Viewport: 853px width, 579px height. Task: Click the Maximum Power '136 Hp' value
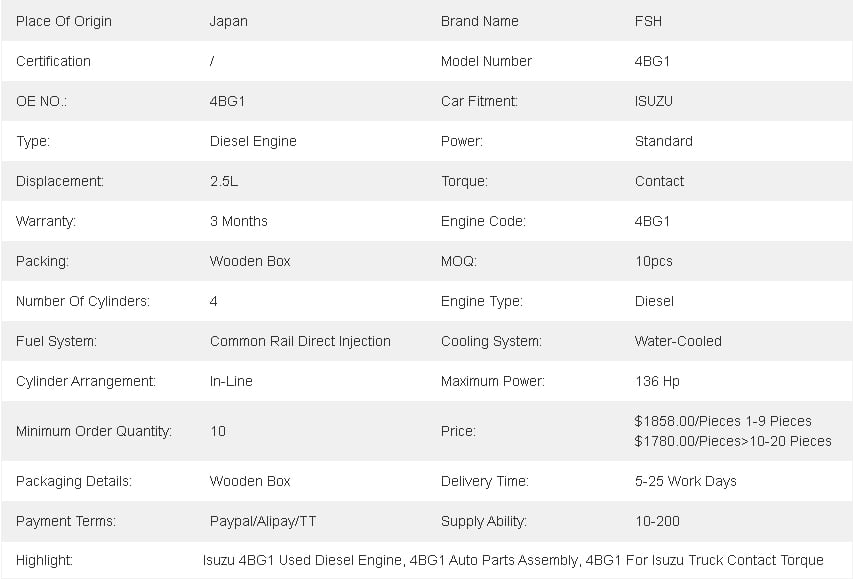(x=657, y=381)
